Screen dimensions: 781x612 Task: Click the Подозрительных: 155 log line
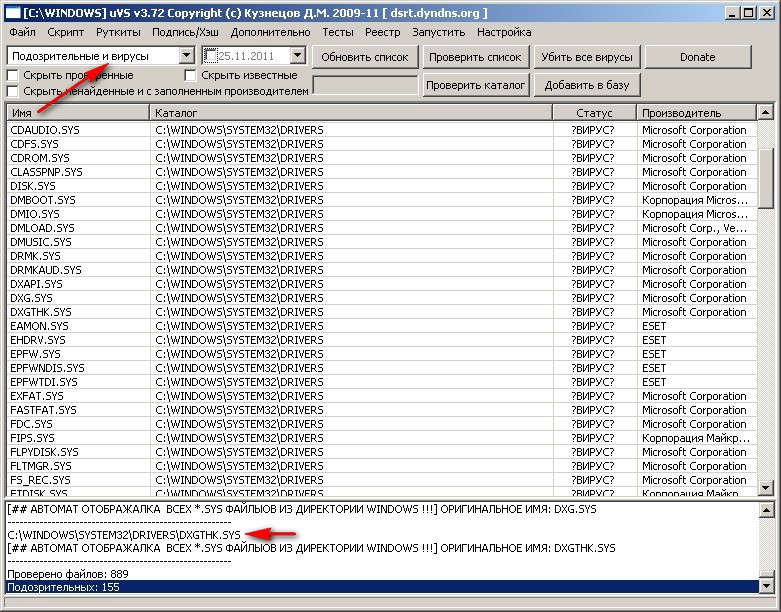pyautogui.click(x=383, y=587)
